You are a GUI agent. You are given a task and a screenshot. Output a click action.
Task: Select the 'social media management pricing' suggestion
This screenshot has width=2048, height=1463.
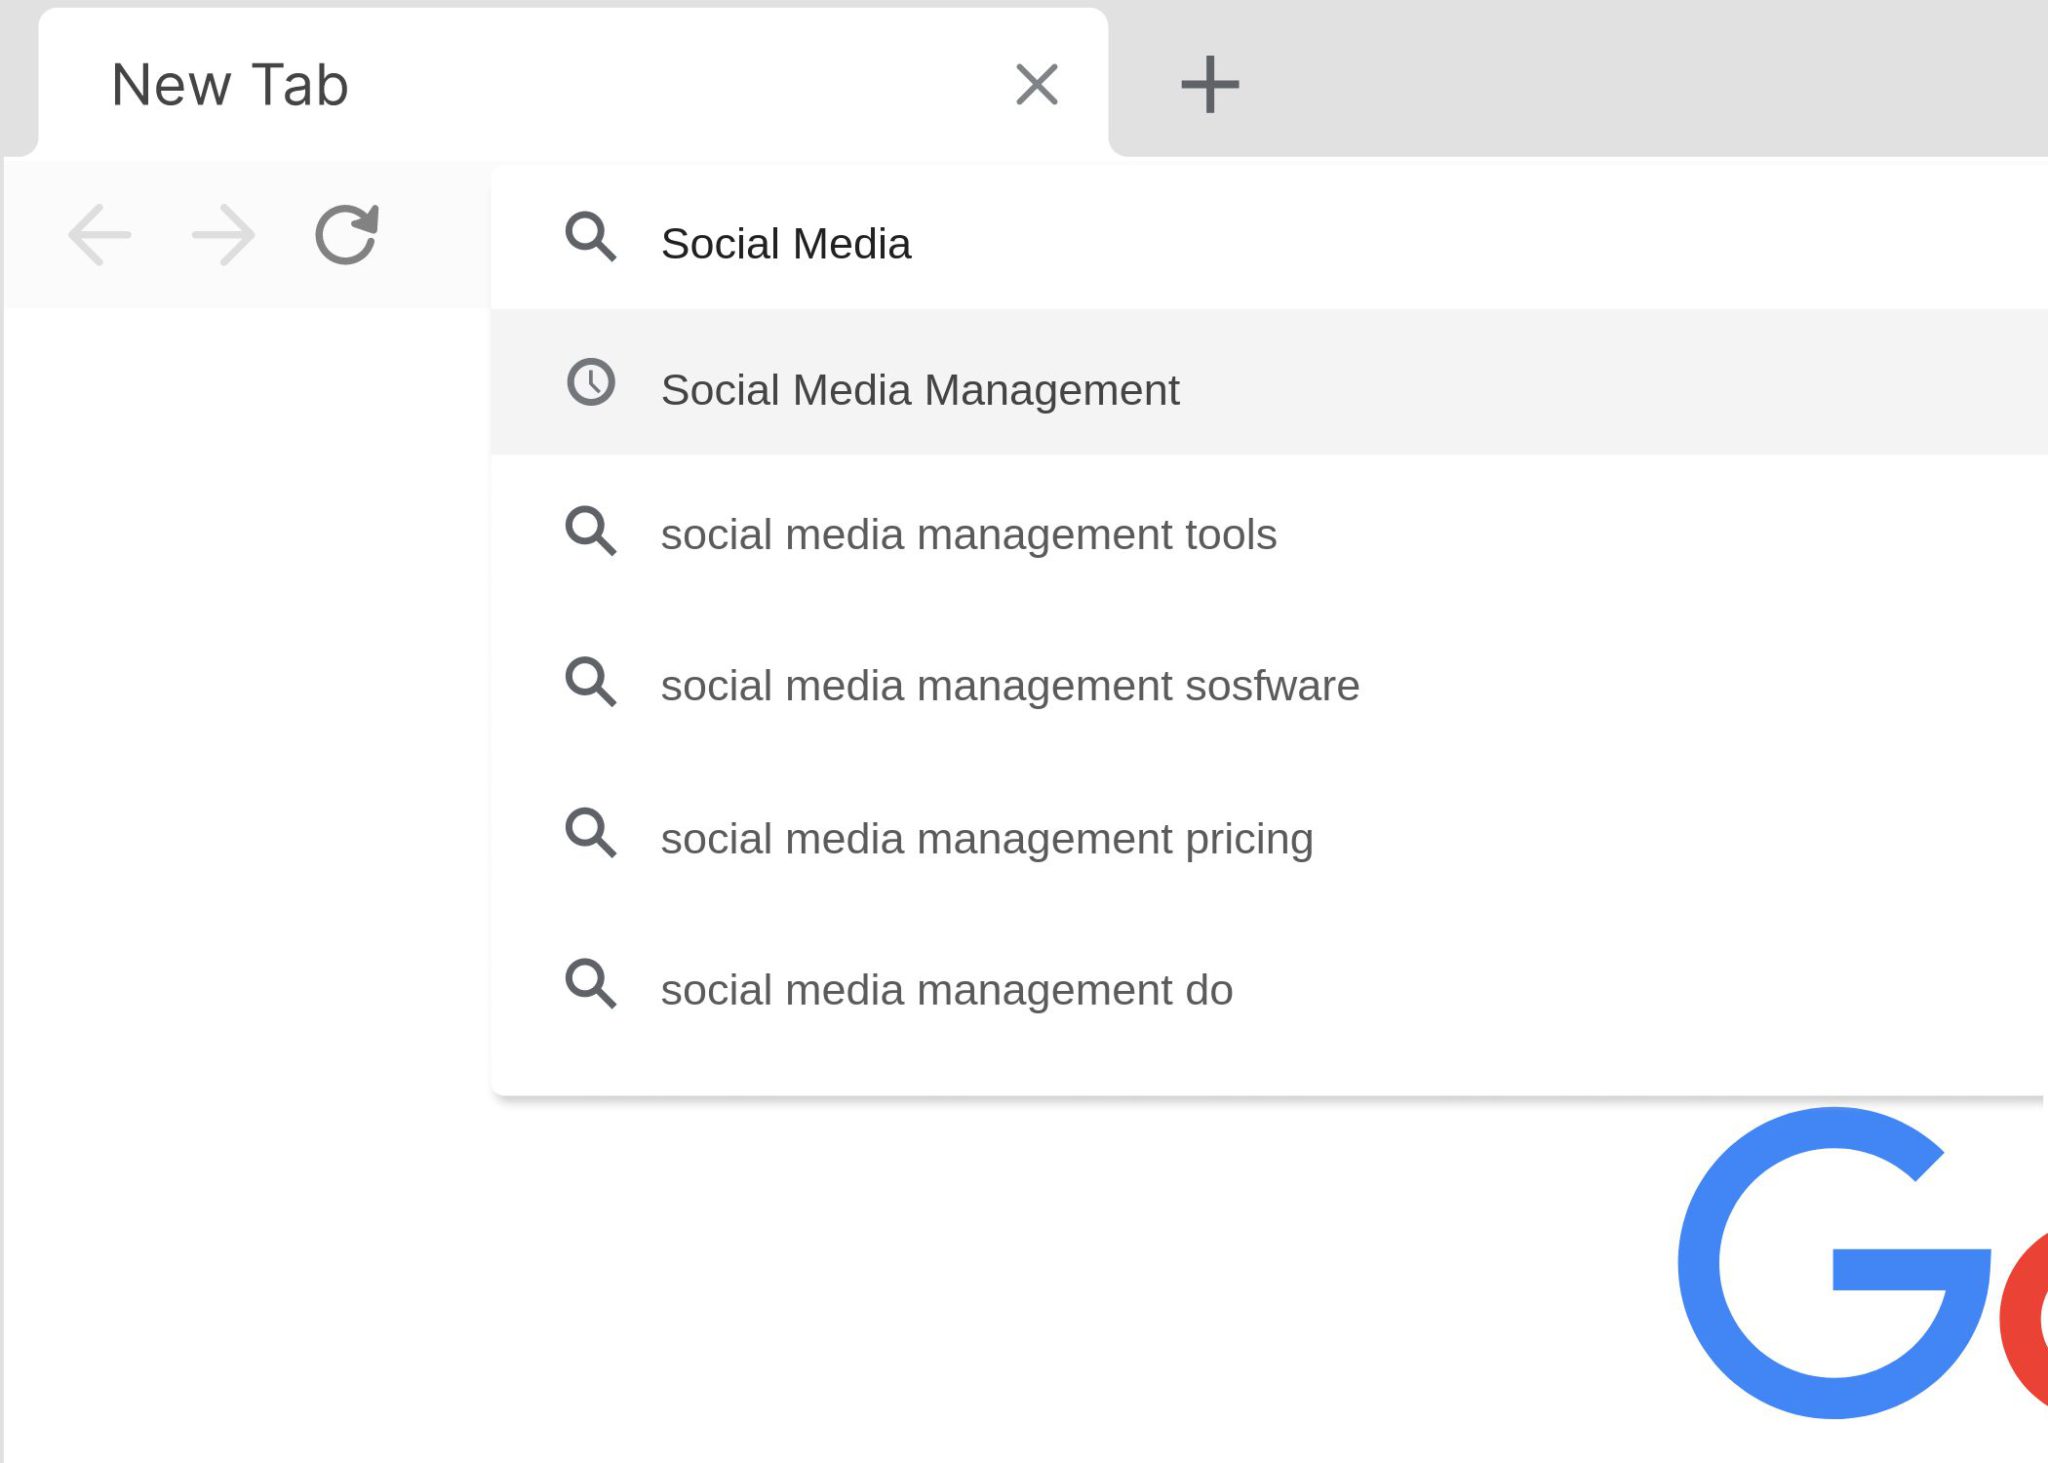(x=987, y=838)
